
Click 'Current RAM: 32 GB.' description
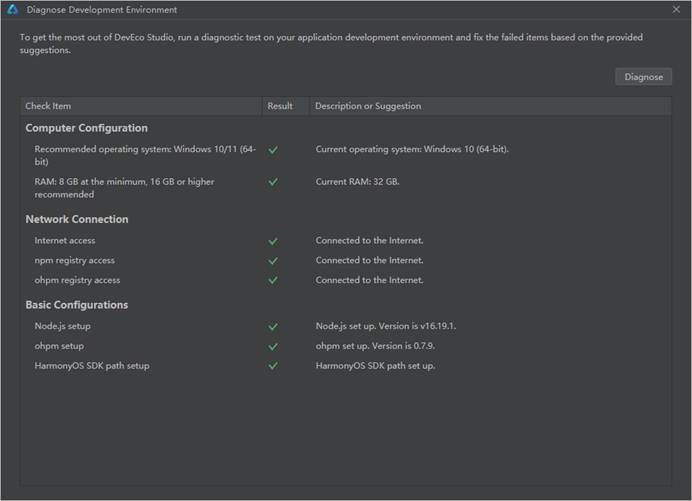[357, 182]
